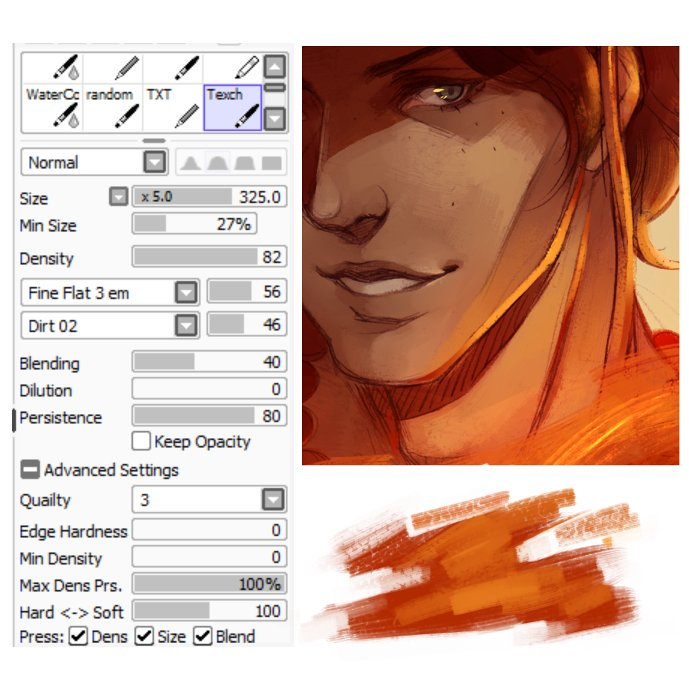Pick the gray pencil icon in the top tool row
This screenshot has width=689, height=689.
tap(127, 67)
